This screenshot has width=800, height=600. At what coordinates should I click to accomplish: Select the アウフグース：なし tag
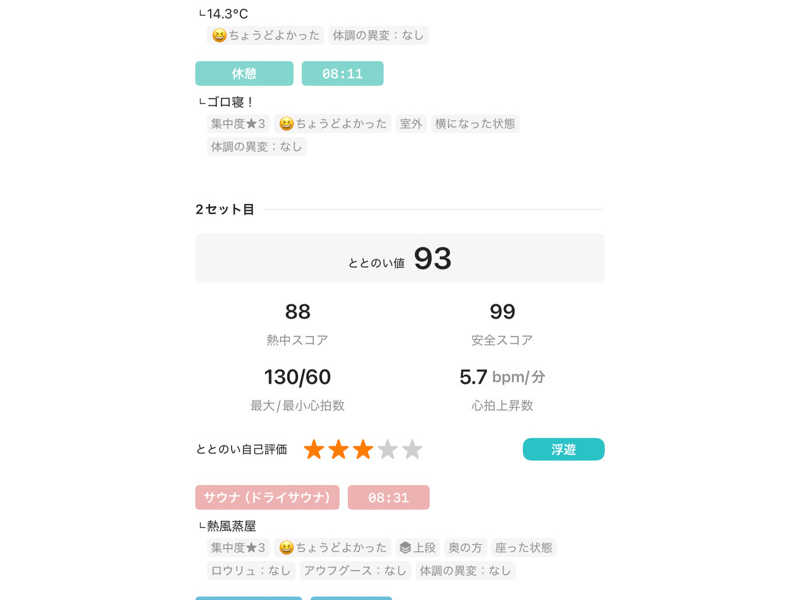point(355,571)
